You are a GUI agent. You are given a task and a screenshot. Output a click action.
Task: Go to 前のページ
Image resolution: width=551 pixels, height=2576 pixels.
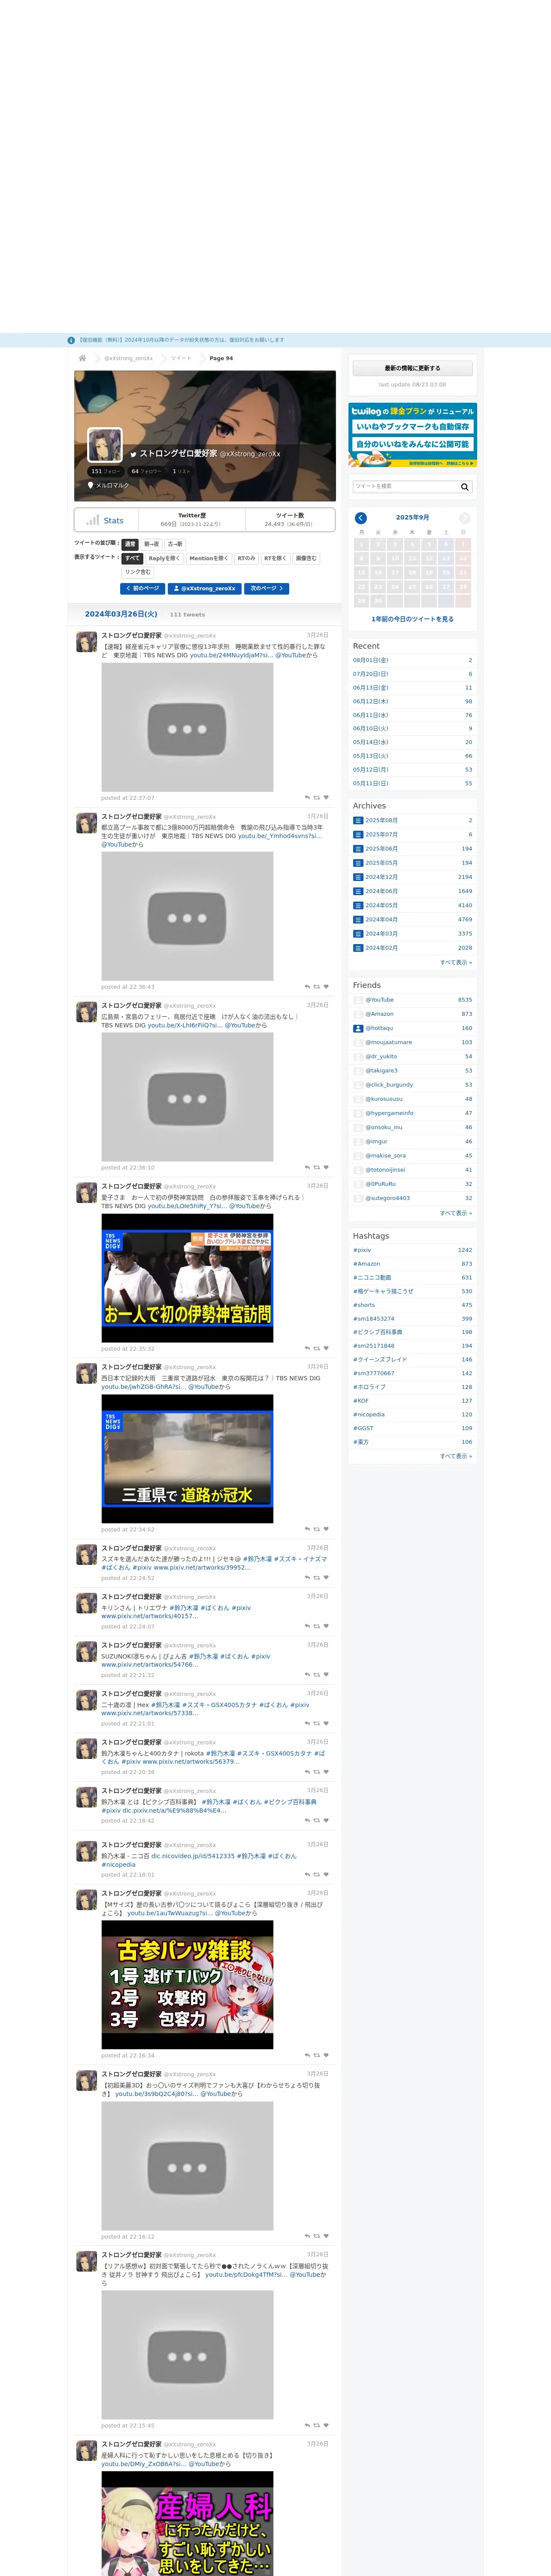(142, 589)
